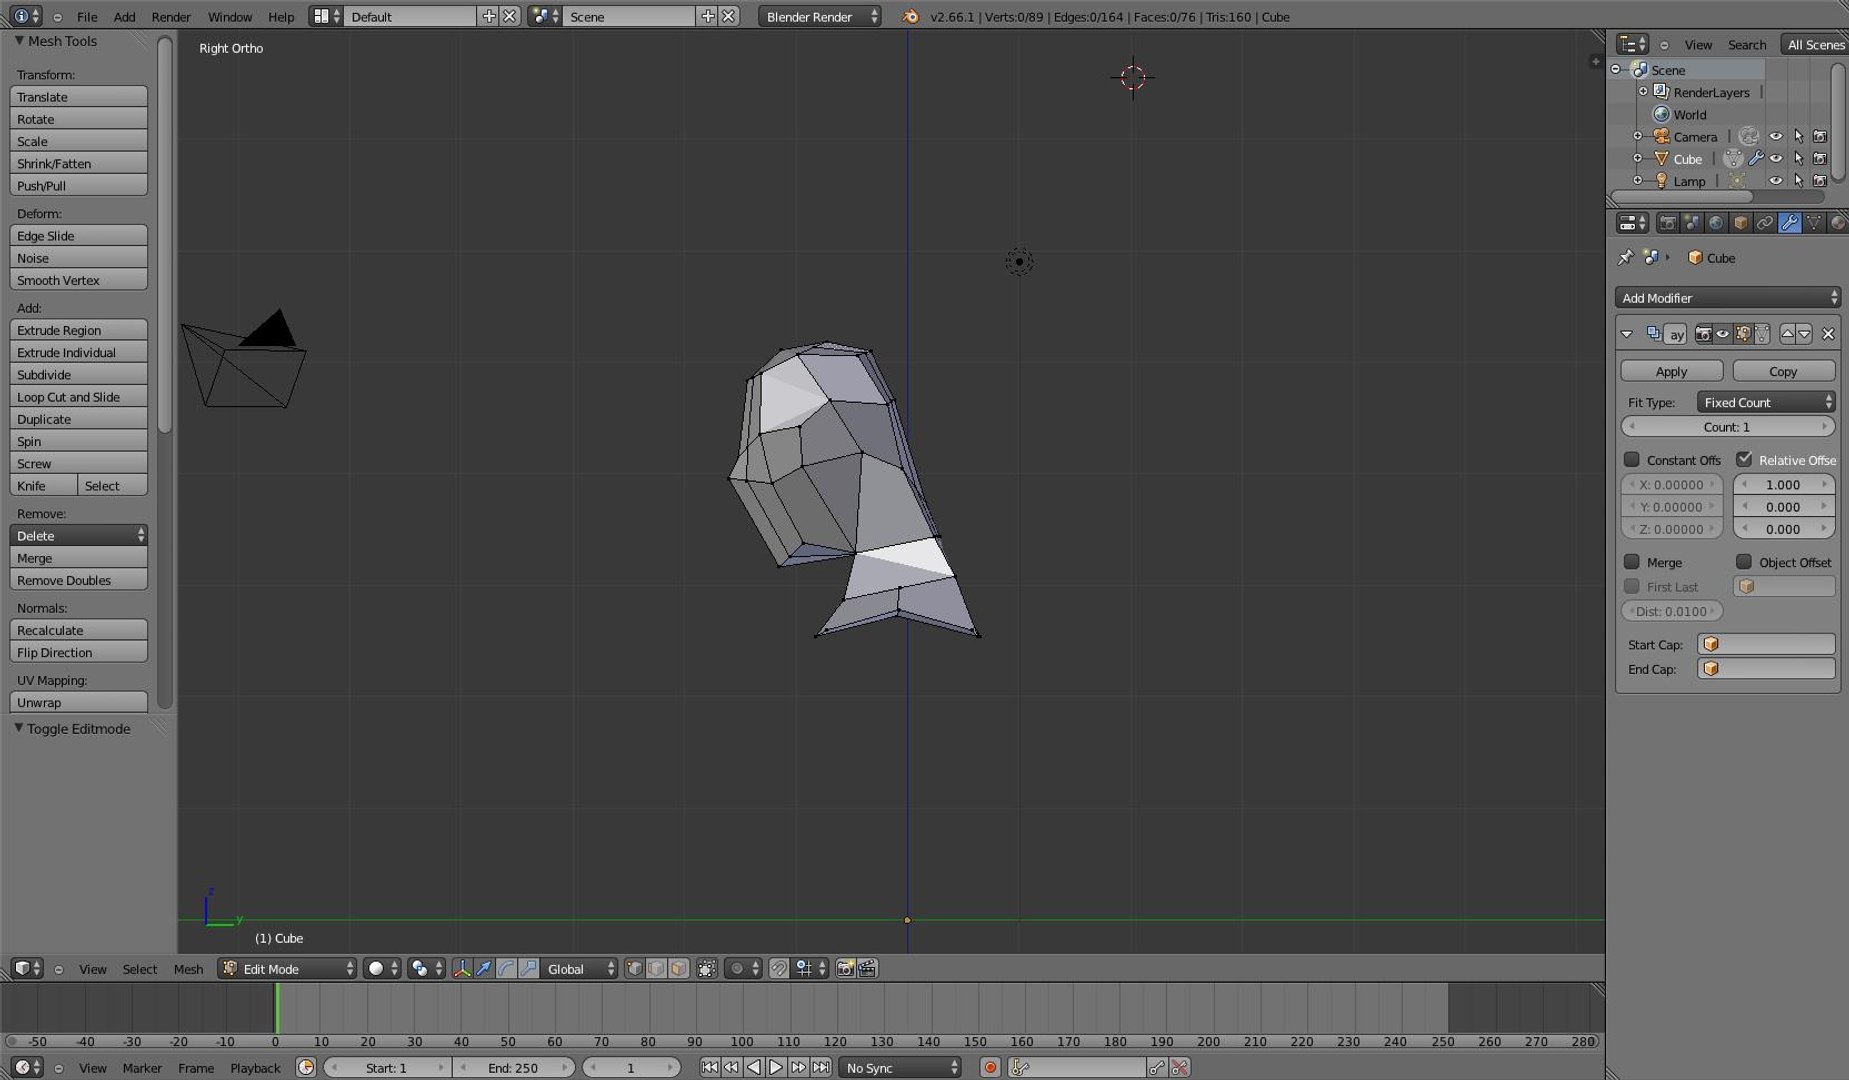1849x1080 pixels.
Task: Jump to the last frame of the timeline
Action: coord(821,1068)
